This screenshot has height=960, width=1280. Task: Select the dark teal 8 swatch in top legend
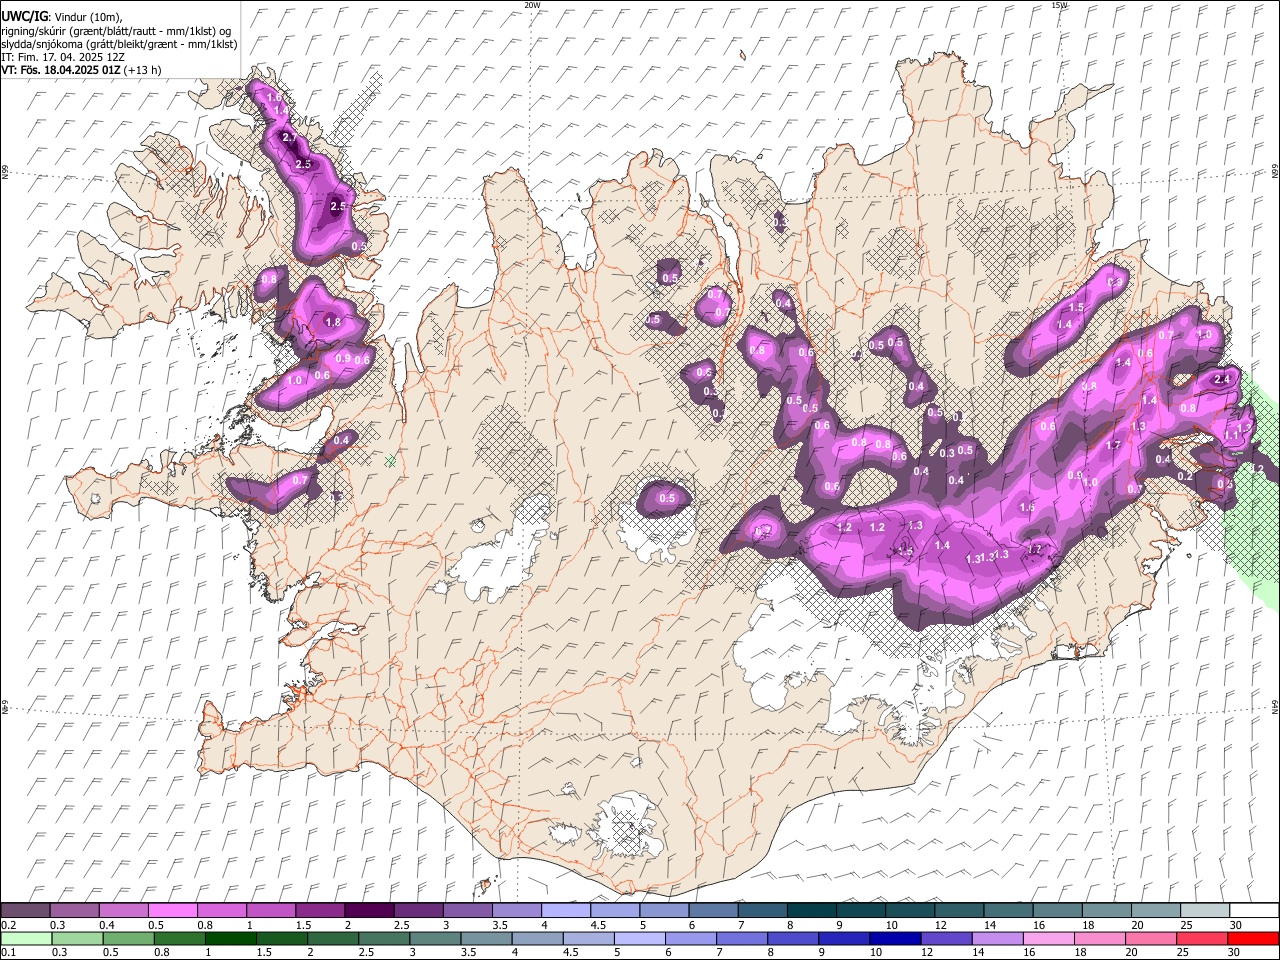(x=811, y=911)
